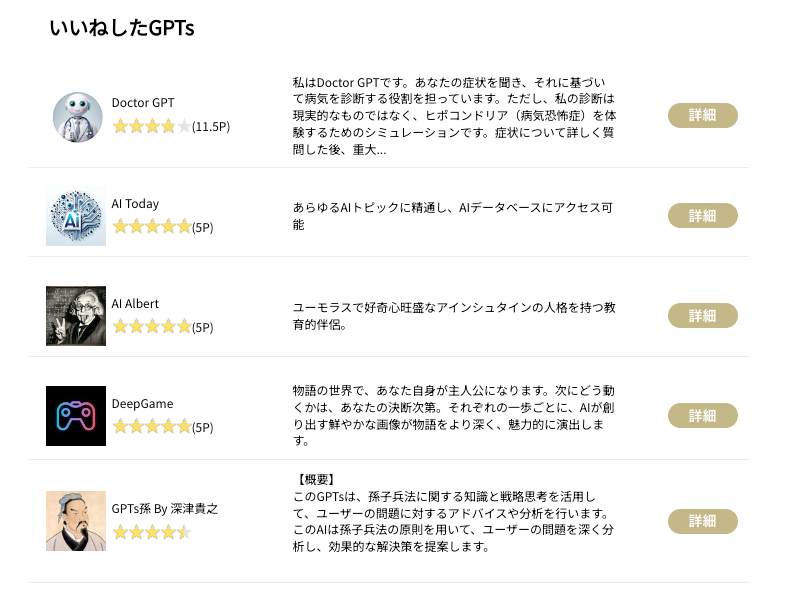Select the AI Today name link

click(135, 204)
